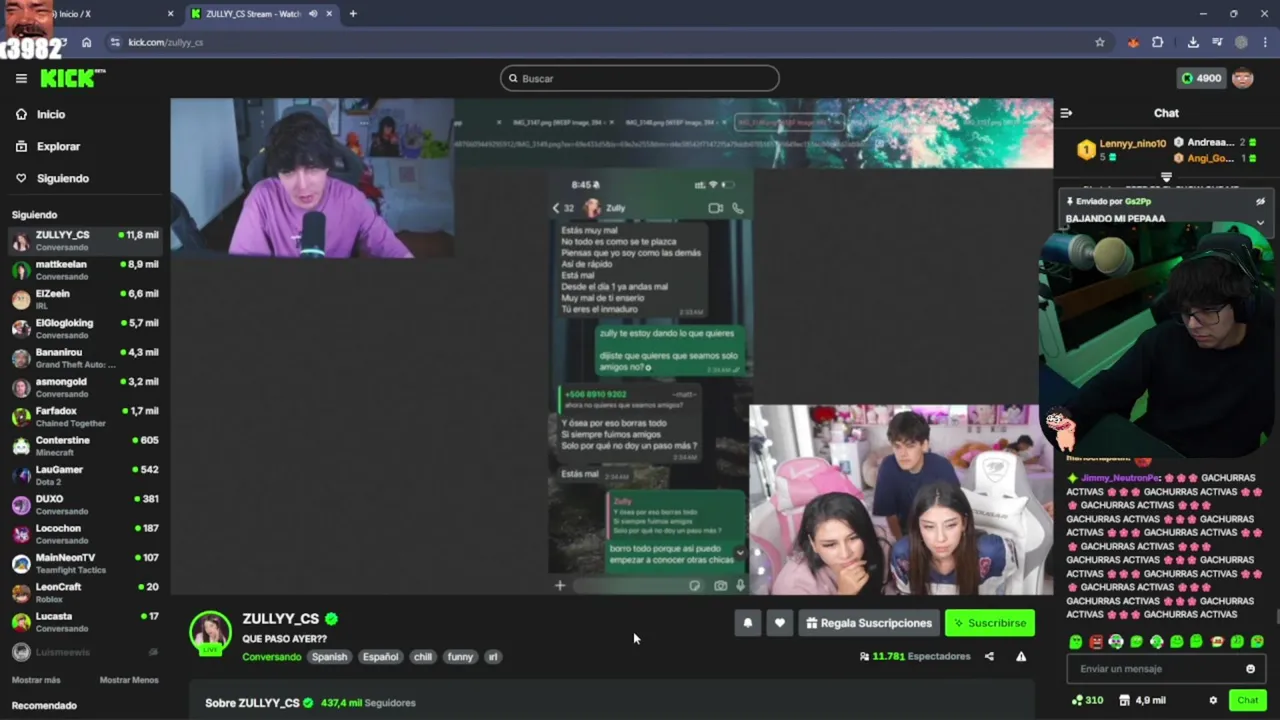Click the Español tag

pos(380,657)
